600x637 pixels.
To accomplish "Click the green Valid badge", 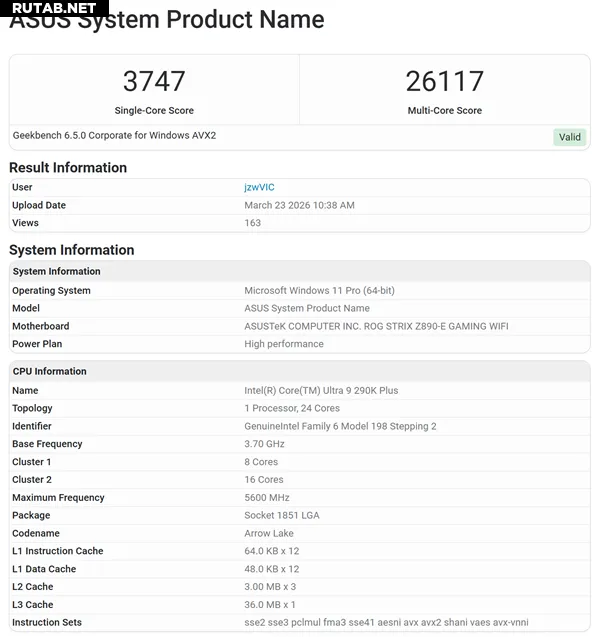I will [x=569, y=137].
